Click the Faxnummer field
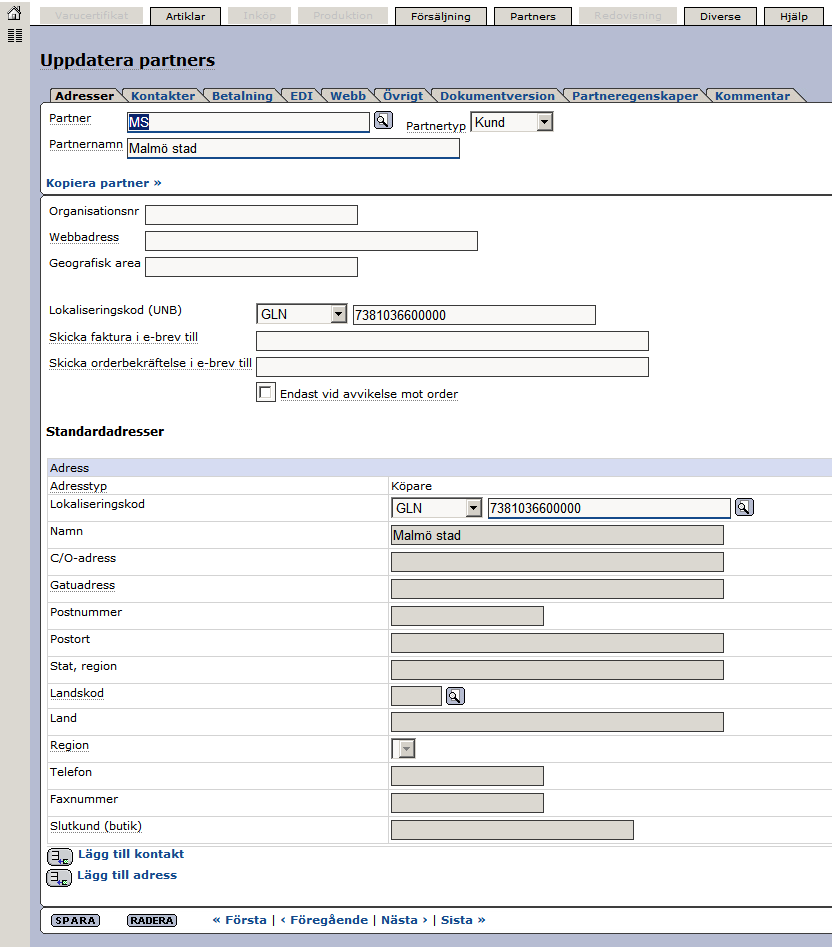 pyautogui.click(x=467, y=803)
